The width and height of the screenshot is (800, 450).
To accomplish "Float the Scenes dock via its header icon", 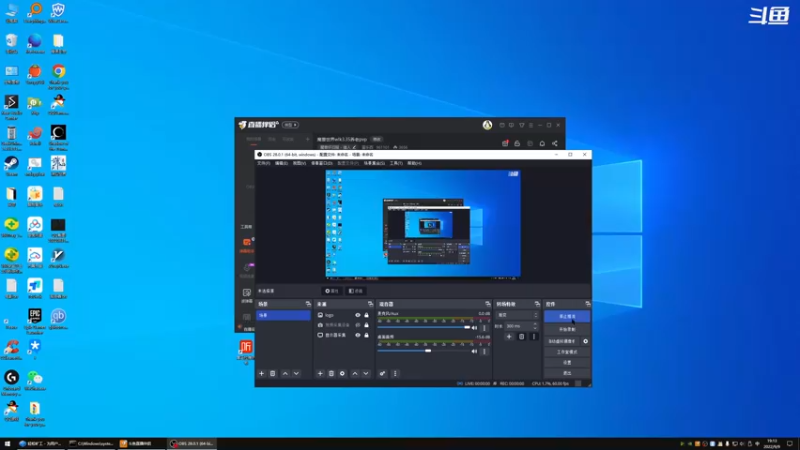I will click(308, 304).
